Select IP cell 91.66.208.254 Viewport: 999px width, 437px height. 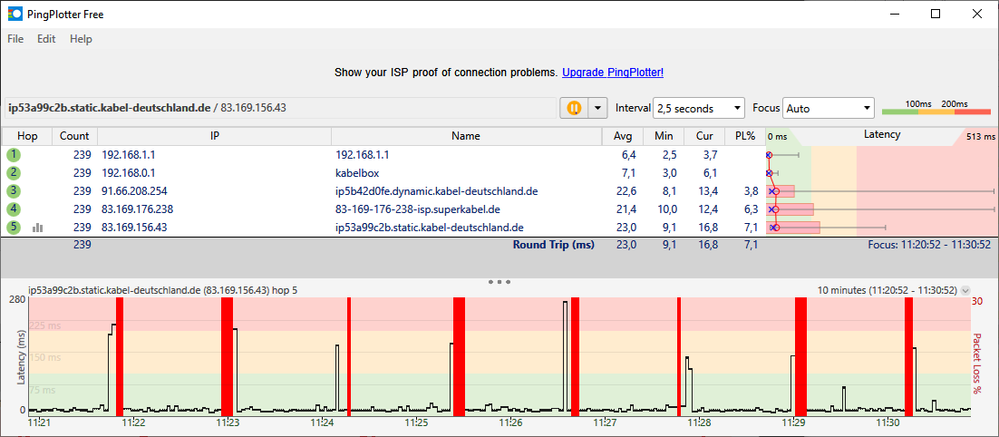[134, 191]
